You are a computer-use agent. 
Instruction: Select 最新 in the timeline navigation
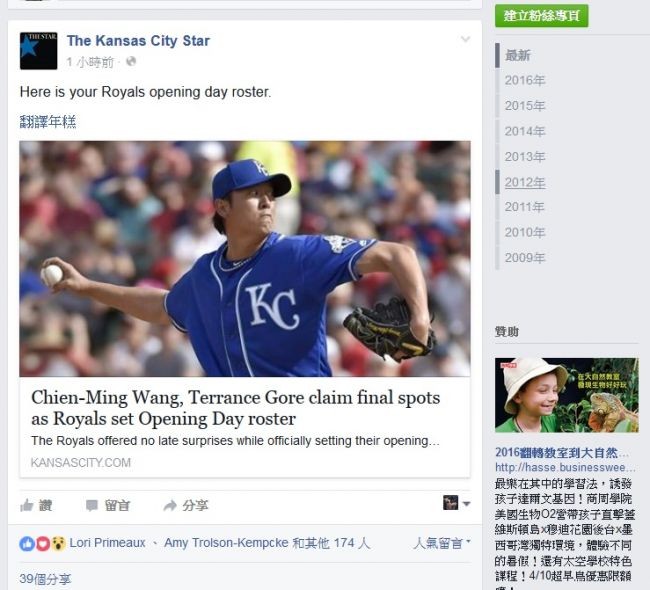pos(517,55)
